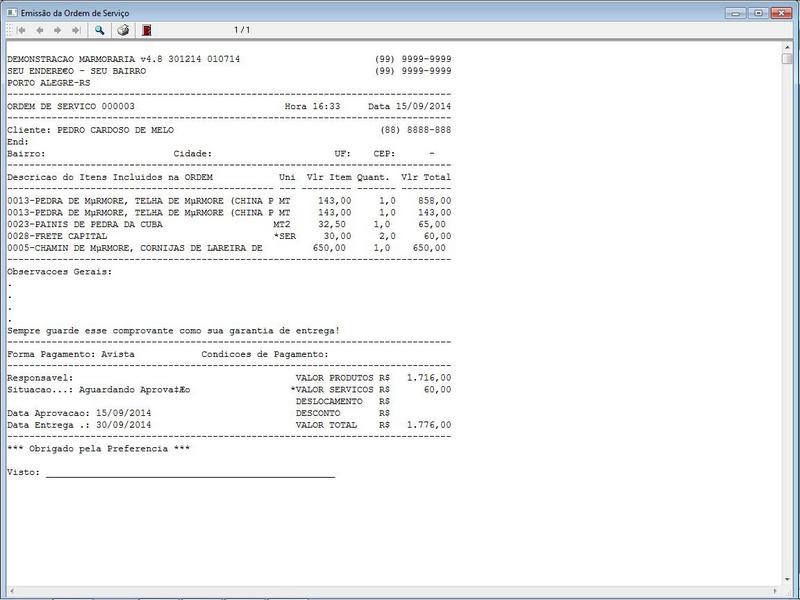
Task: Click the toolbar grip handle
Action: (7, 30)
